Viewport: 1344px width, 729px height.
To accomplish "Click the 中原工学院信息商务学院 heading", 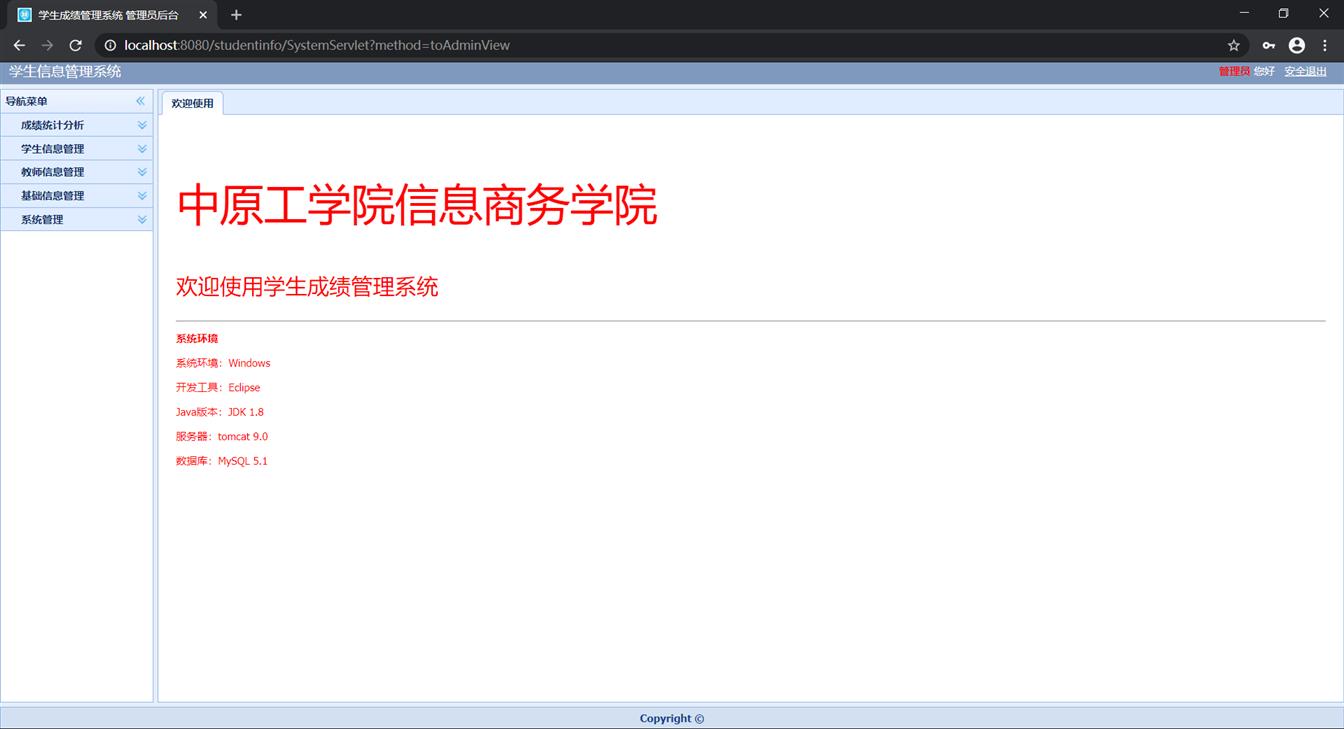I will [x=417, y=205].
